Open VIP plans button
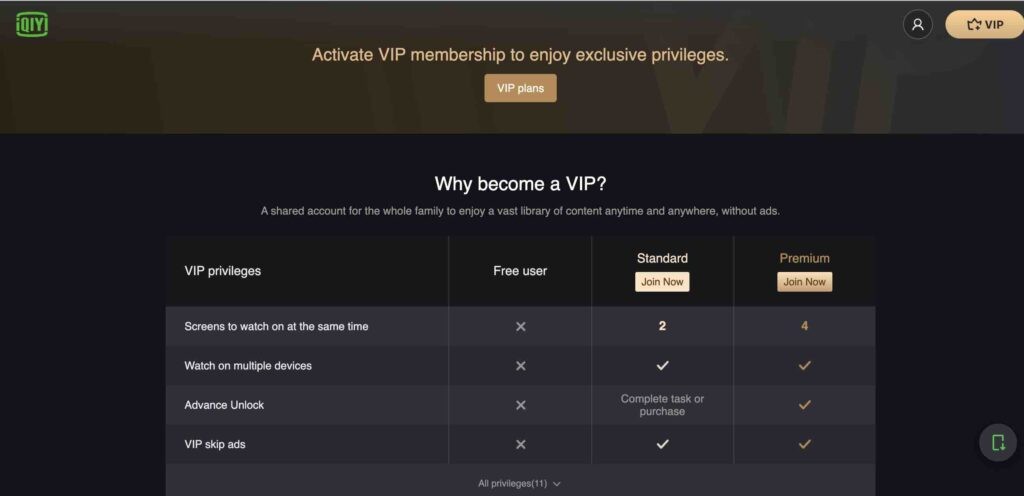 coord(520,88)
